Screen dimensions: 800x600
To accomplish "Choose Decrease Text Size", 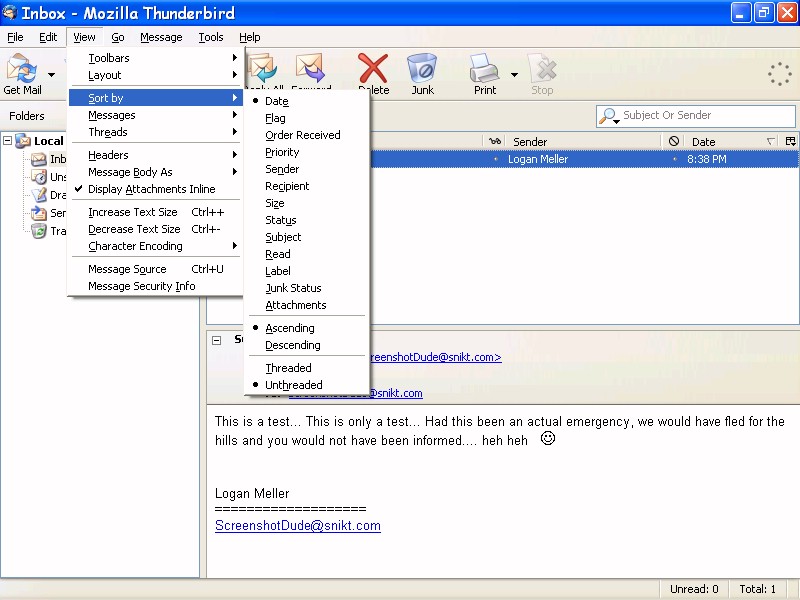I will [x=155, y=229].
